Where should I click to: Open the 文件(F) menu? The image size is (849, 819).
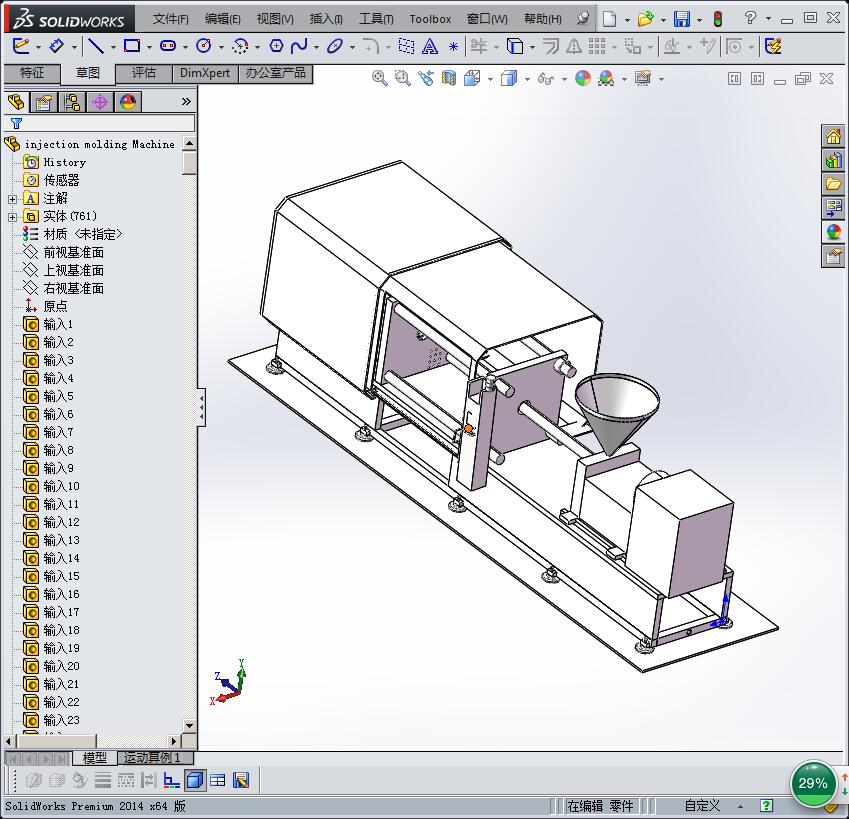point(171,19)
